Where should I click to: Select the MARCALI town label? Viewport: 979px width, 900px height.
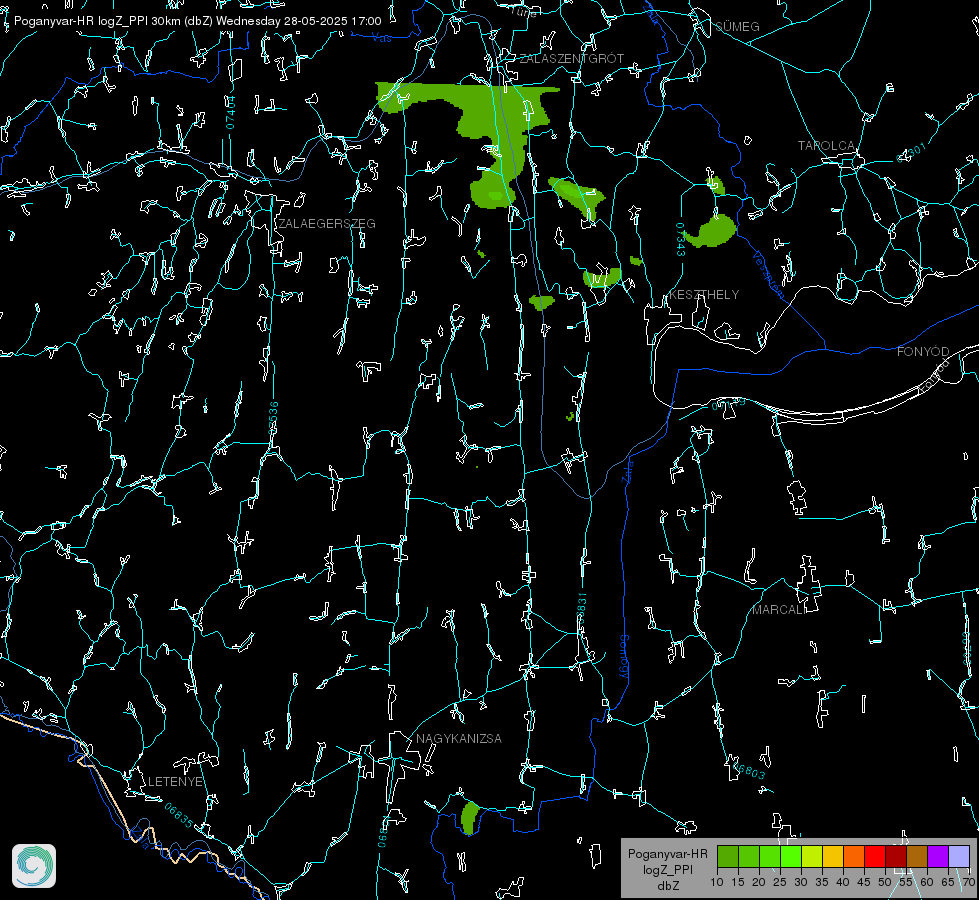pos(779,610)
